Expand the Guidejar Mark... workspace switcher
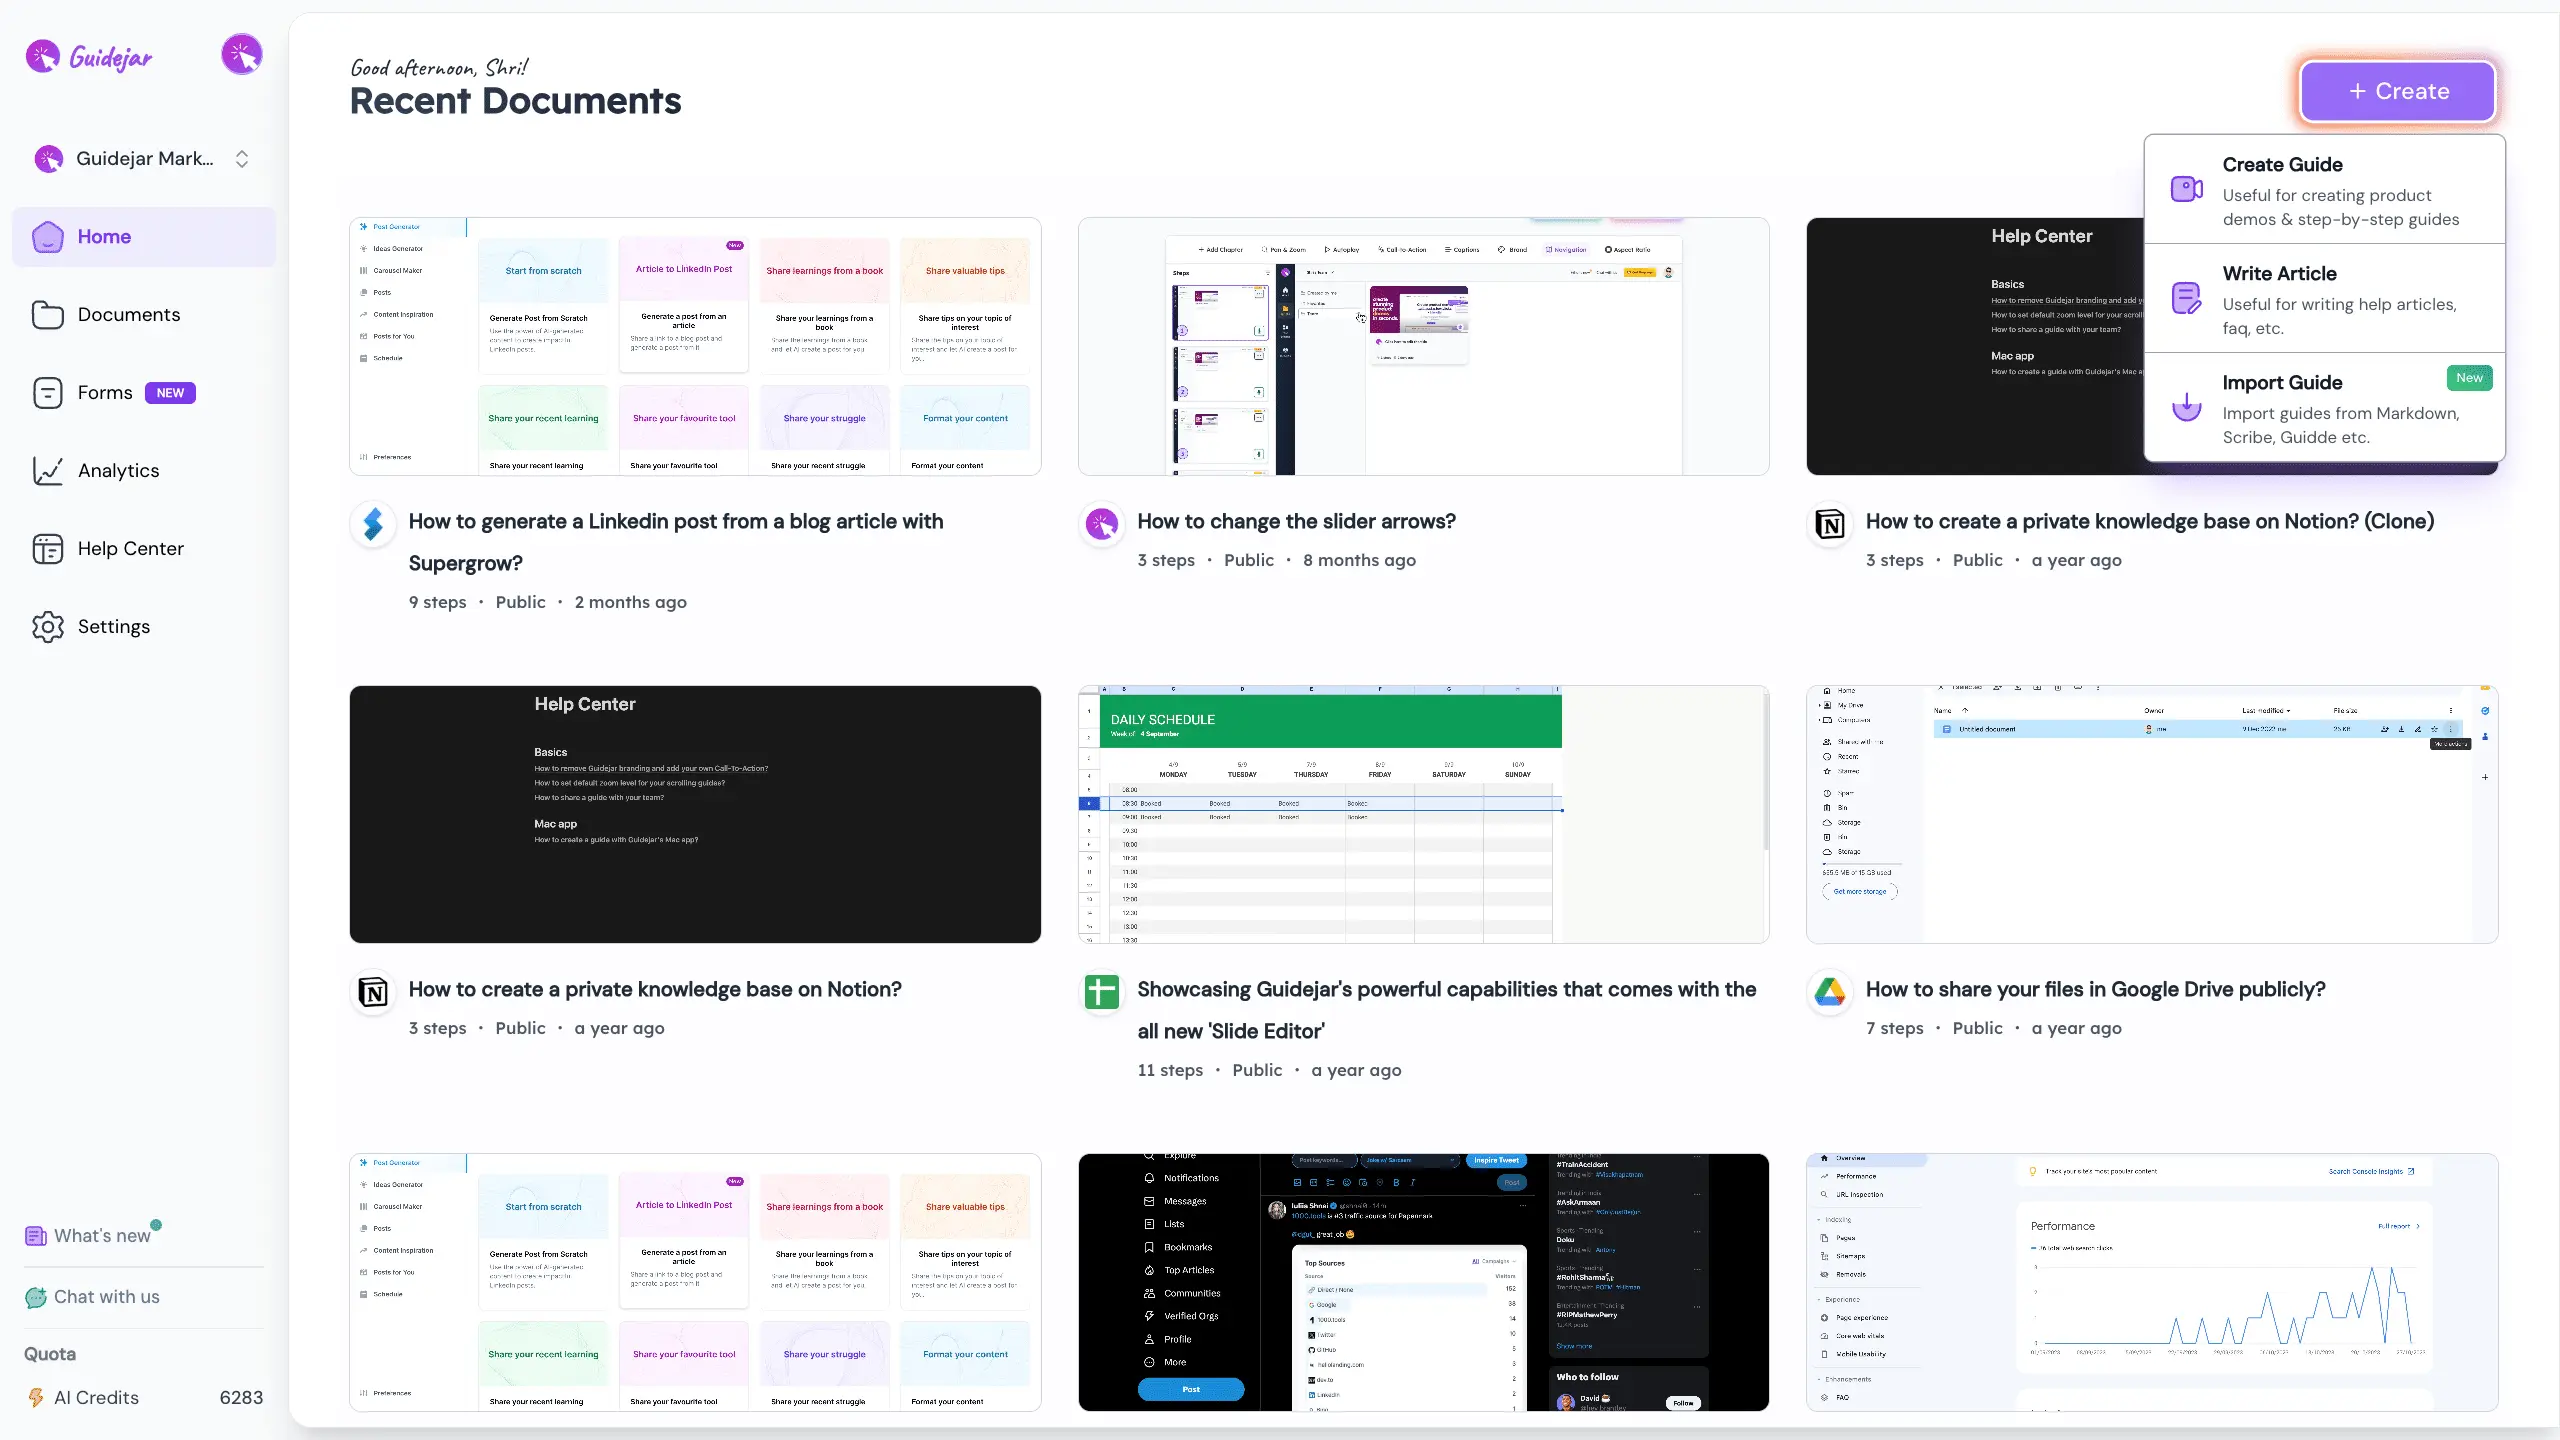Screen dimensions: 2560x1440 [242, 159]
